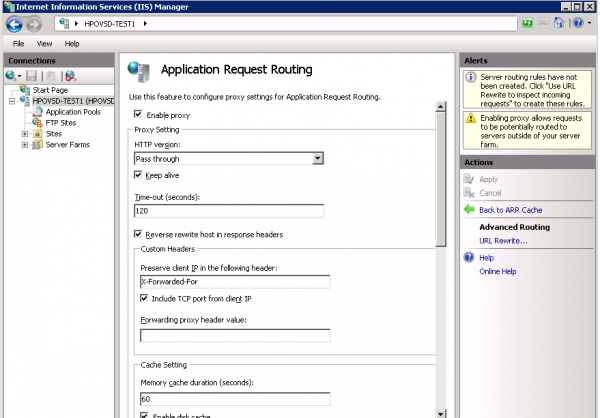Open breadcrumb arrow after HPOVSD-TEST1 in address bar
This screenshot has width=600, height=418.
[x=145, y=24]
